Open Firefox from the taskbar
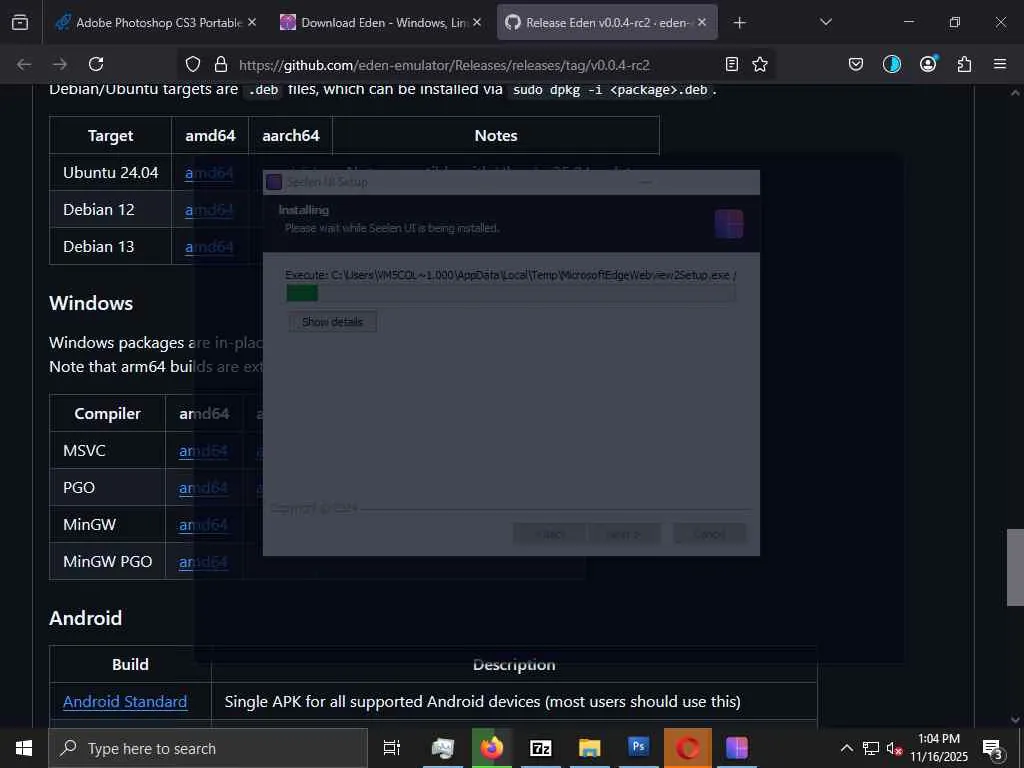 pyautogui.click(x=492, y=748)
